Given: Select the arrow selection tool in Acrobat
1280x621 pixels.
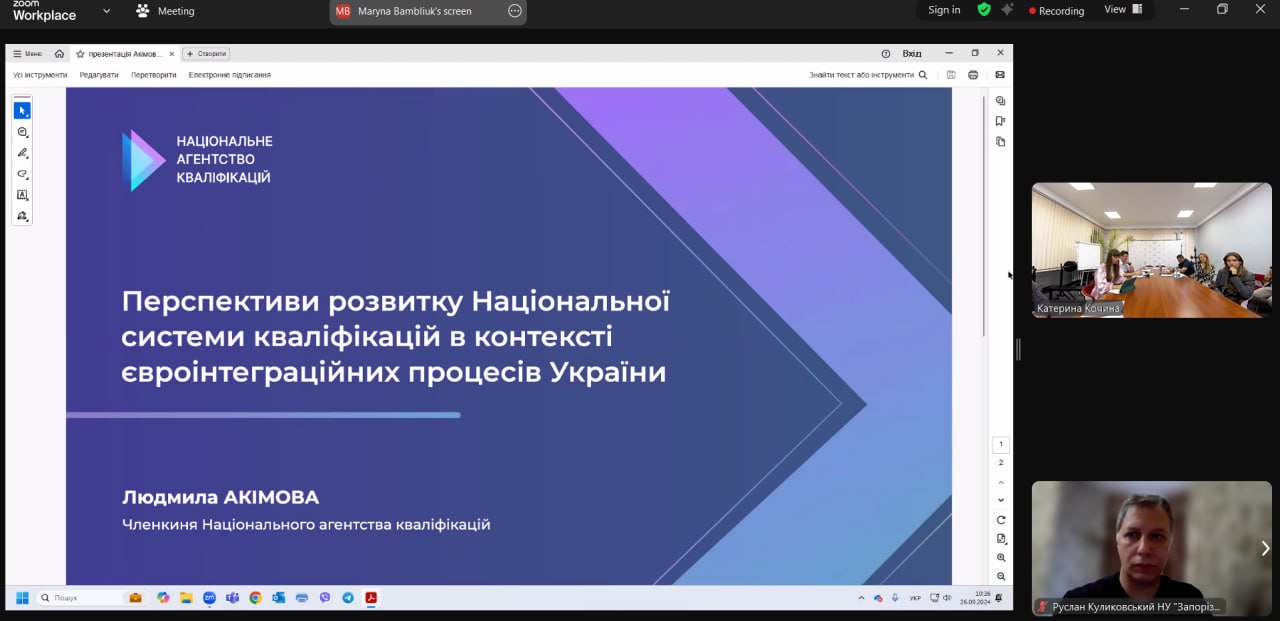Looking at the screenshot, I should coord(22,111).
